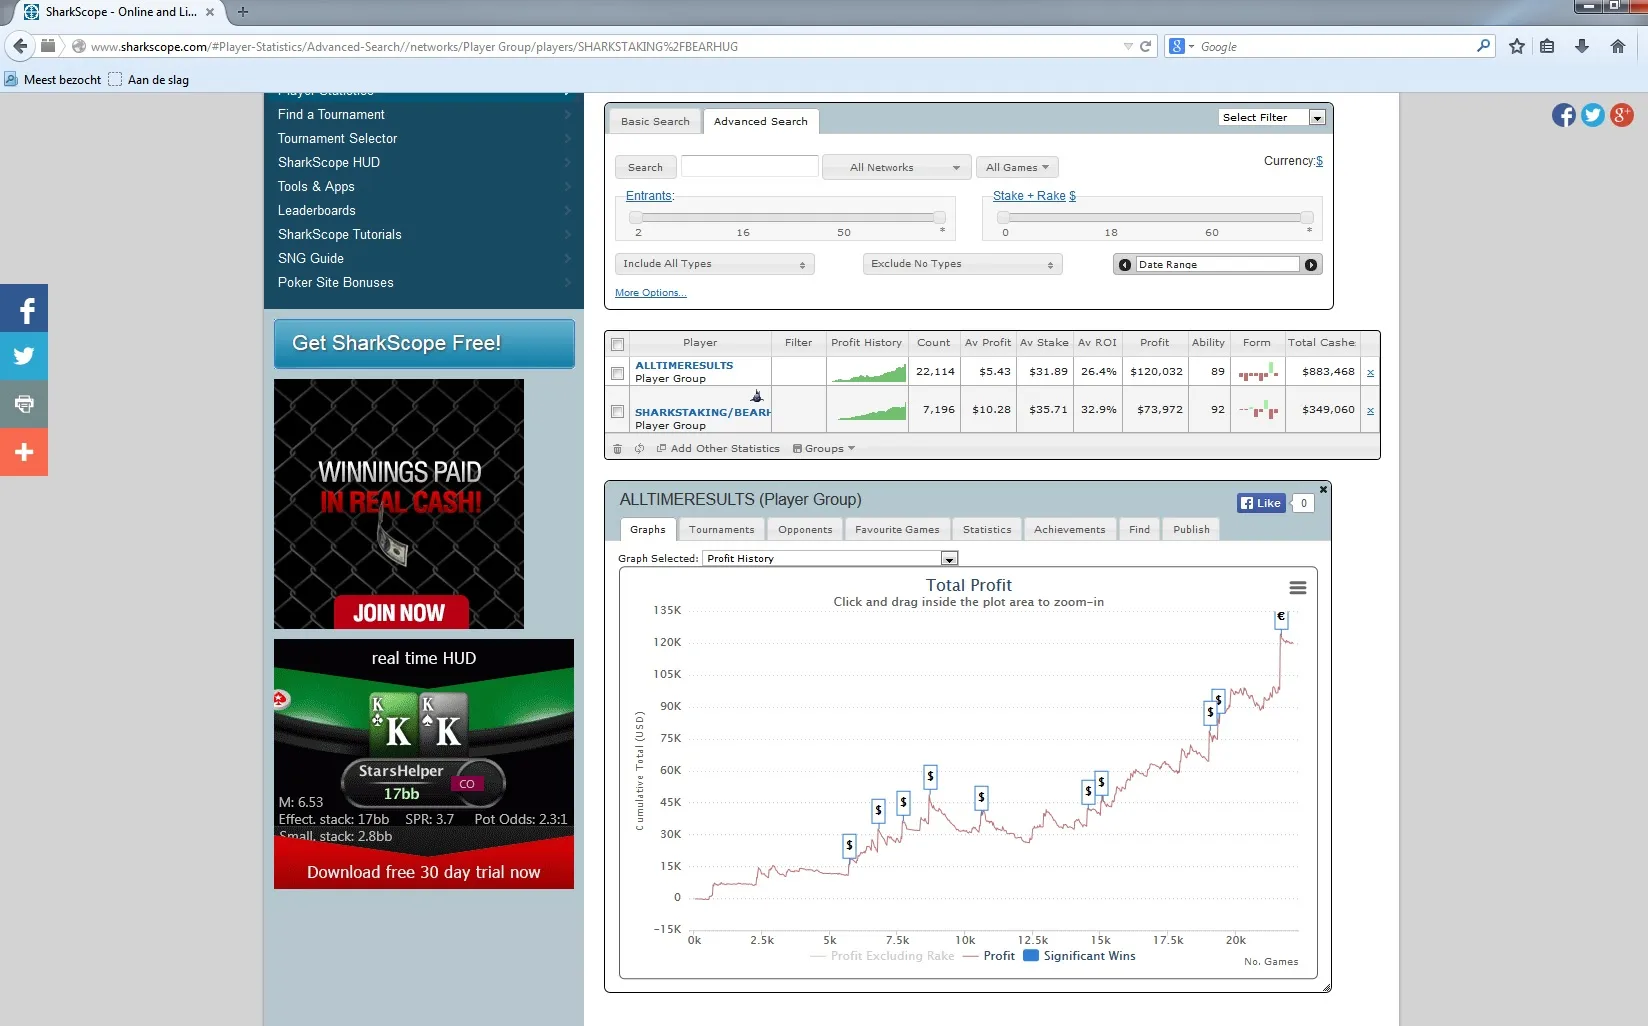Open the Statistics tab

tap(987, 529)
